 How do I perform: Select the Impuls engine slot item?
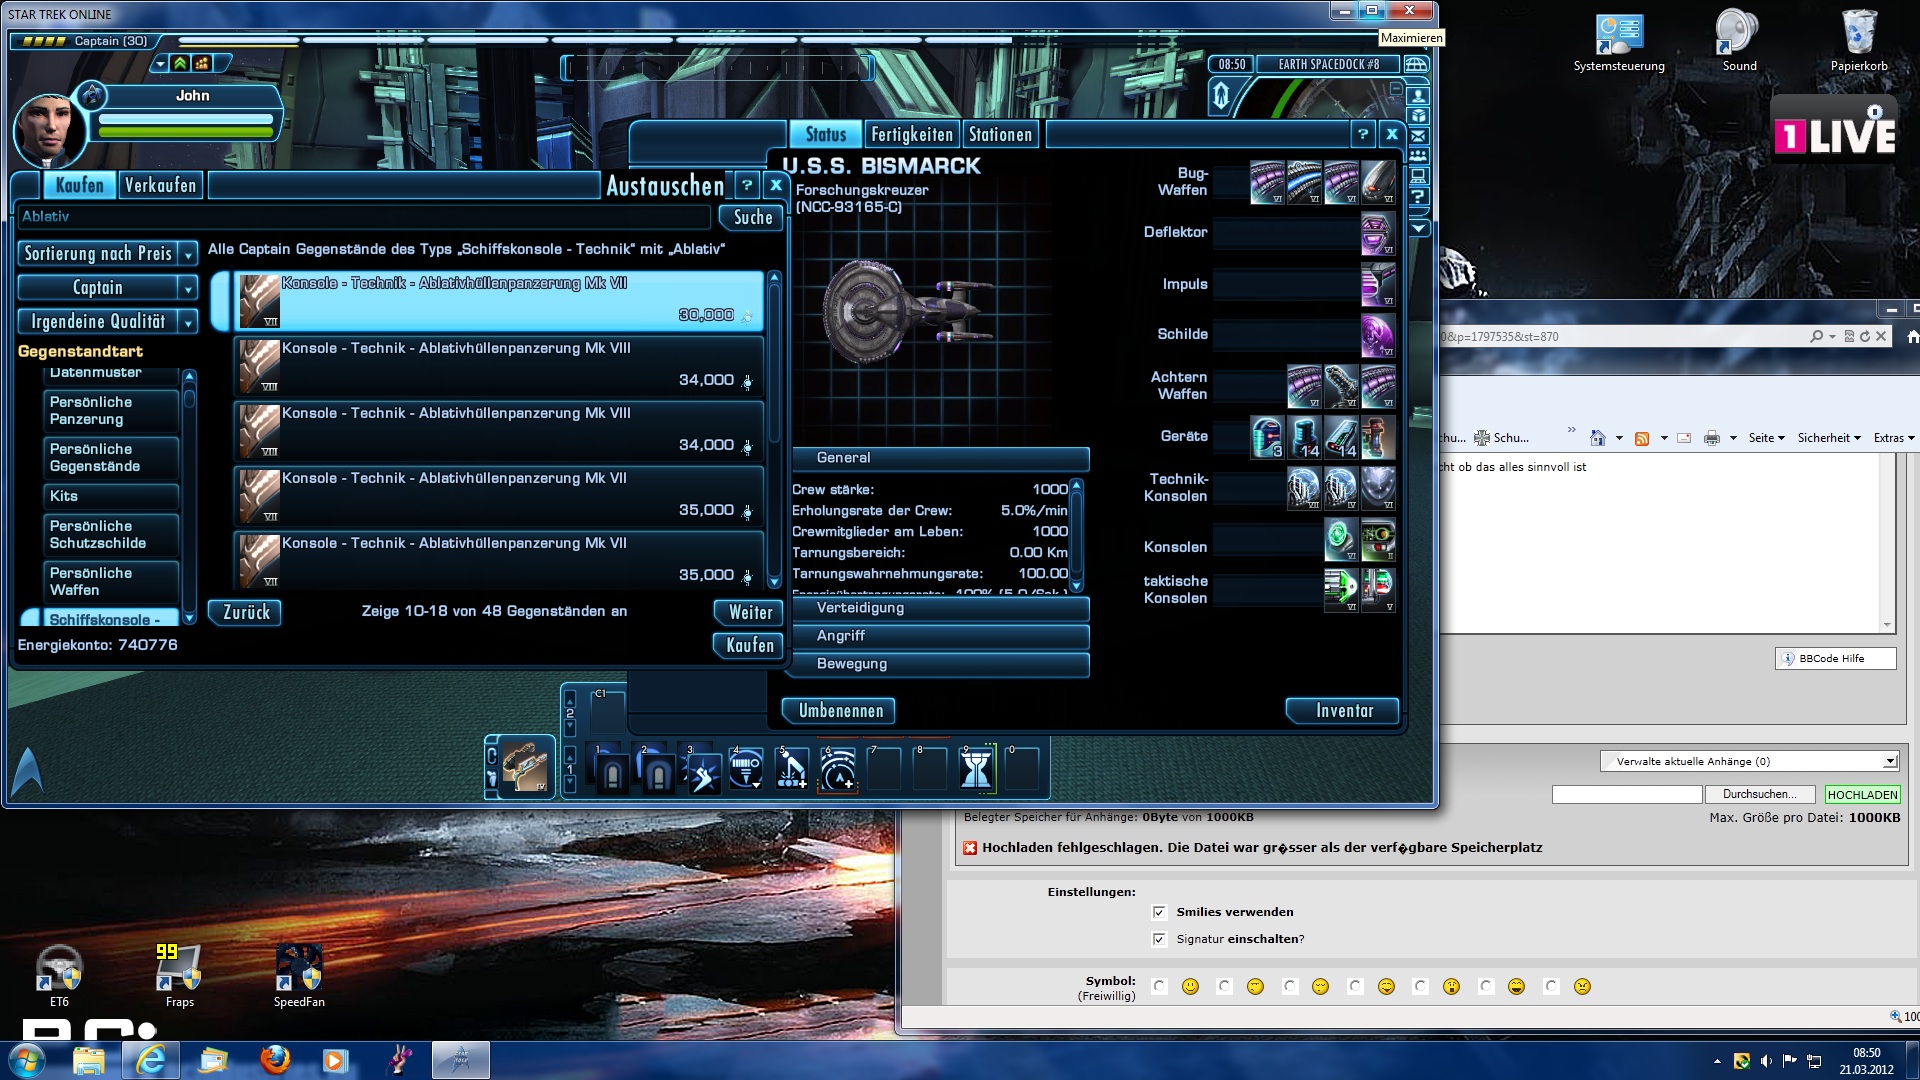pos(1378,284)
